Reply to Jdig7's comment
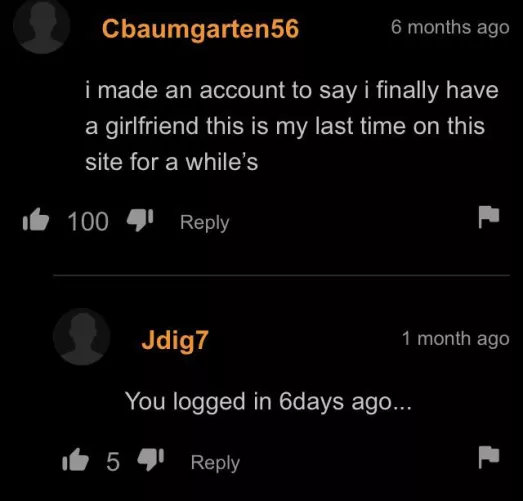523x501 pixels. click(x=215, y=463)
